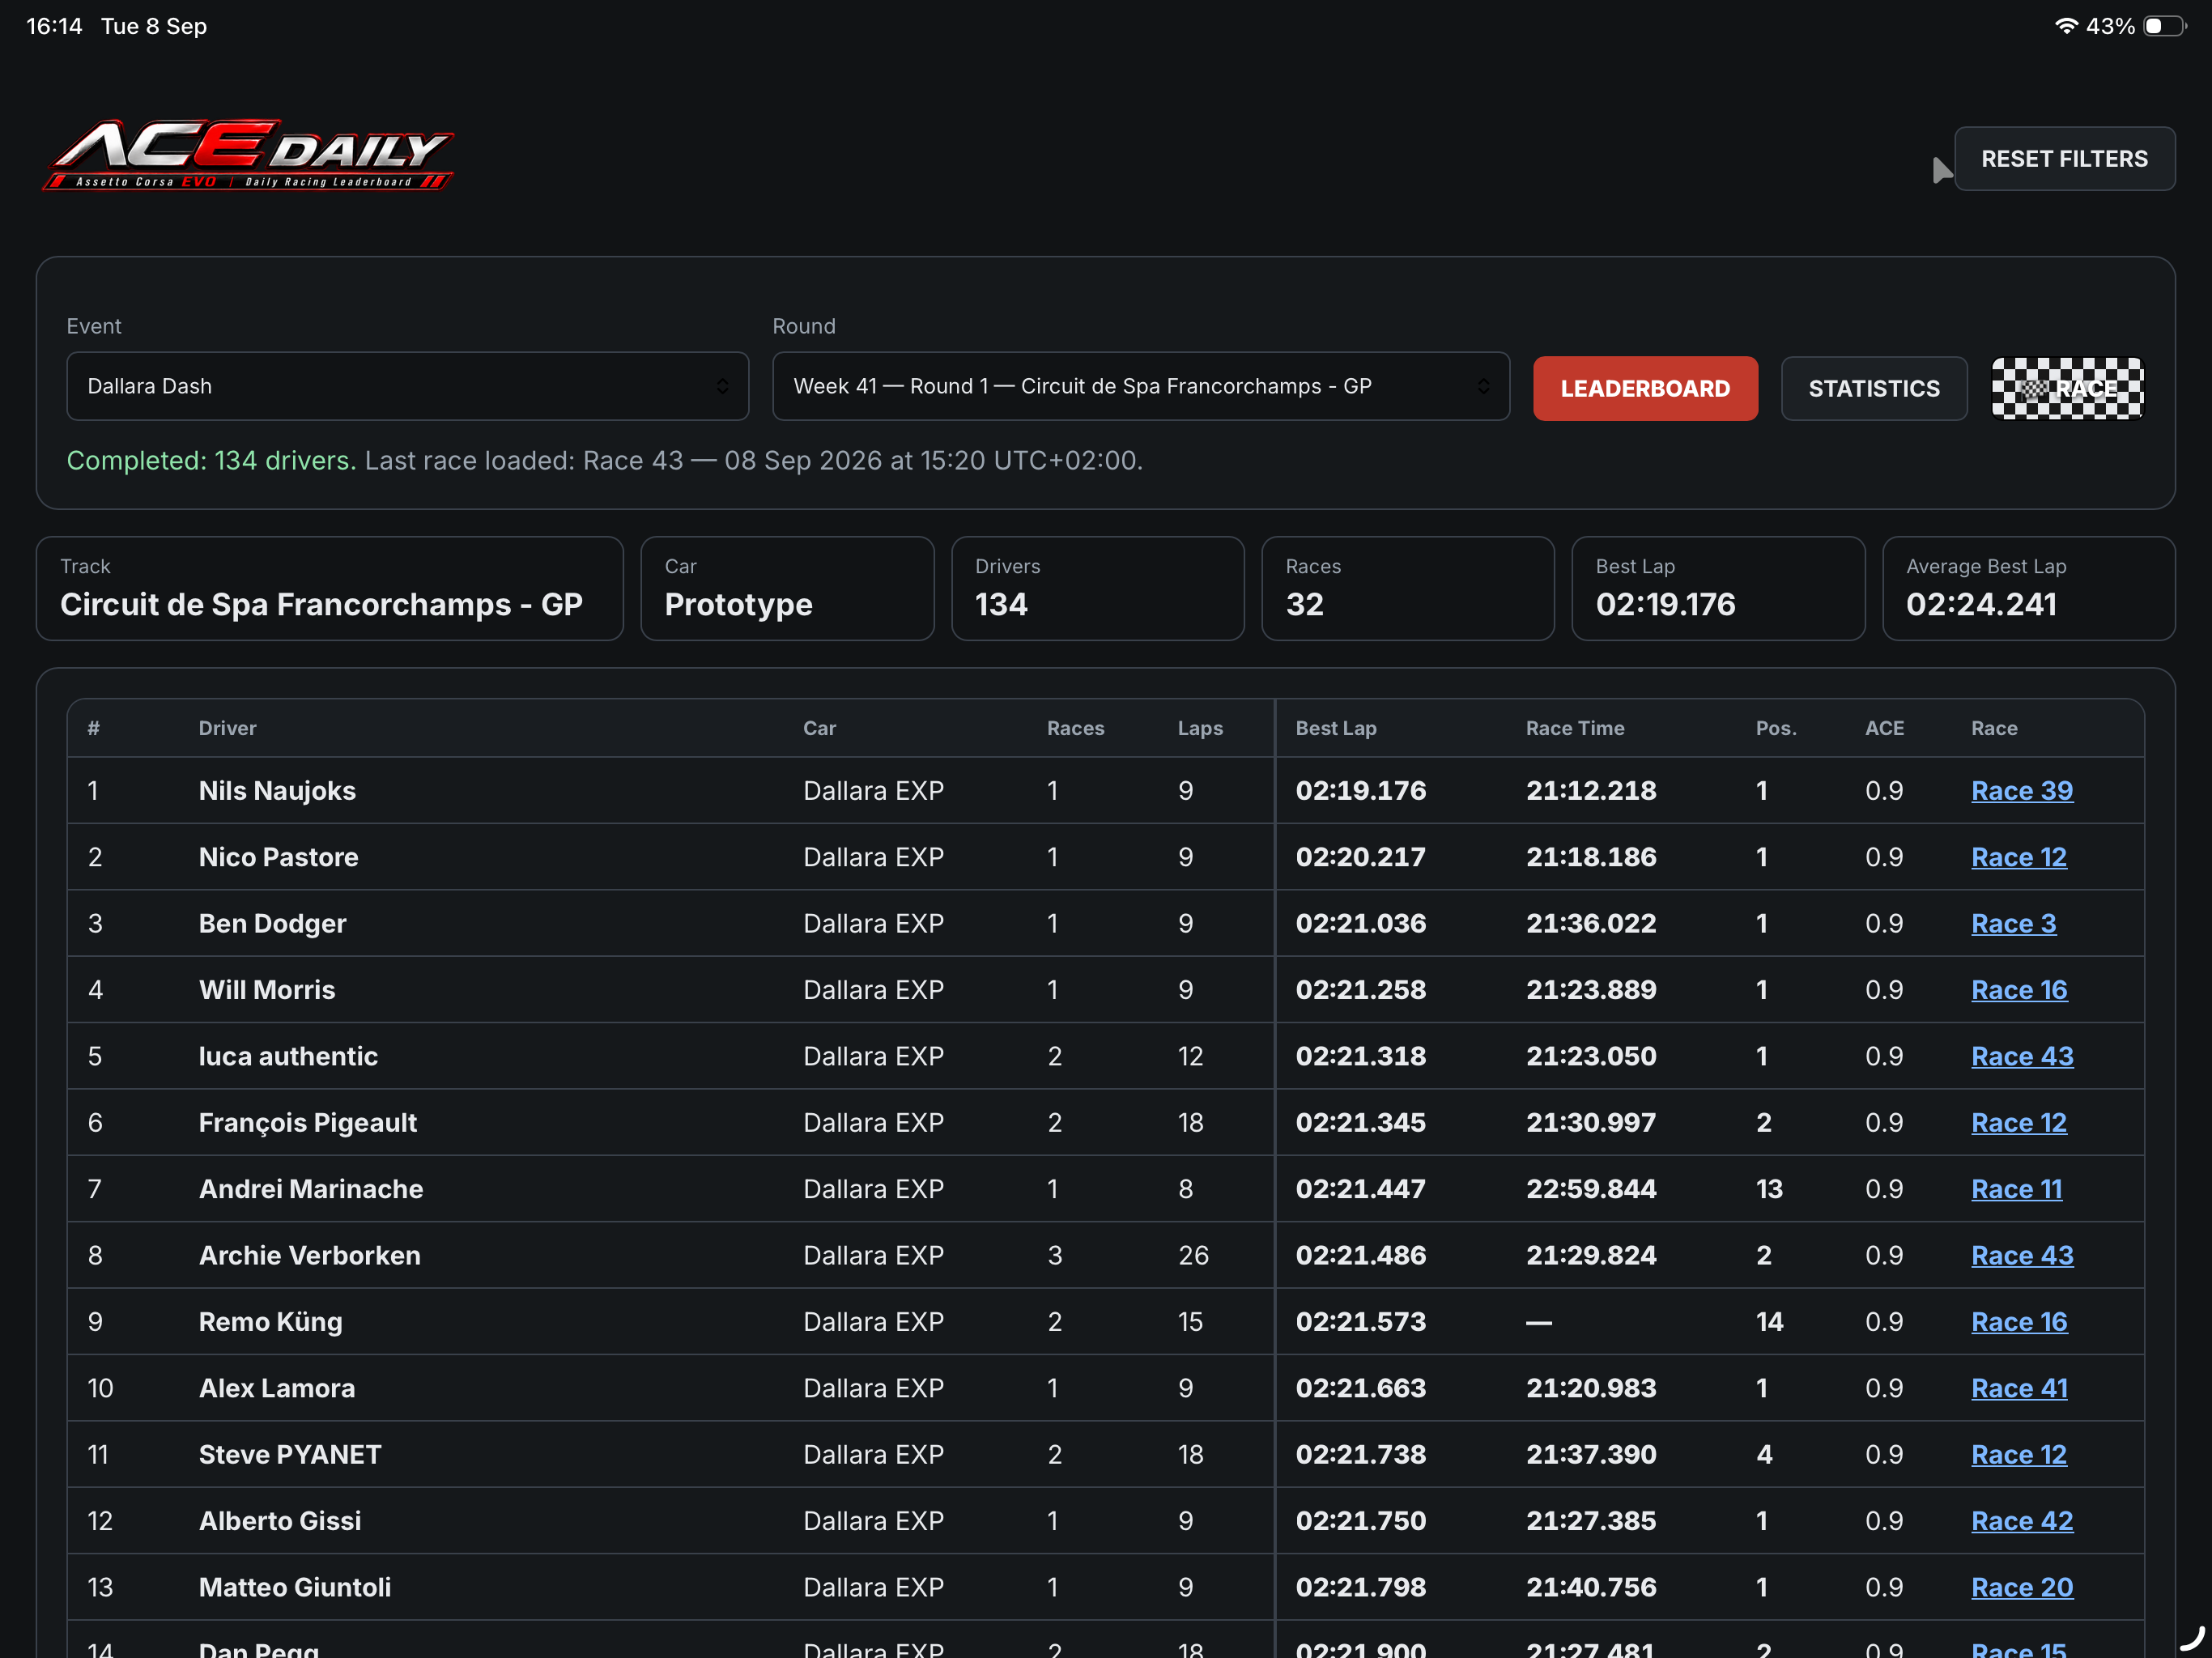Open Race 12 link for Steve PYANET
Image resolution: width=2212 pixels, height=1658 pixels.
click(2019, 1454)
